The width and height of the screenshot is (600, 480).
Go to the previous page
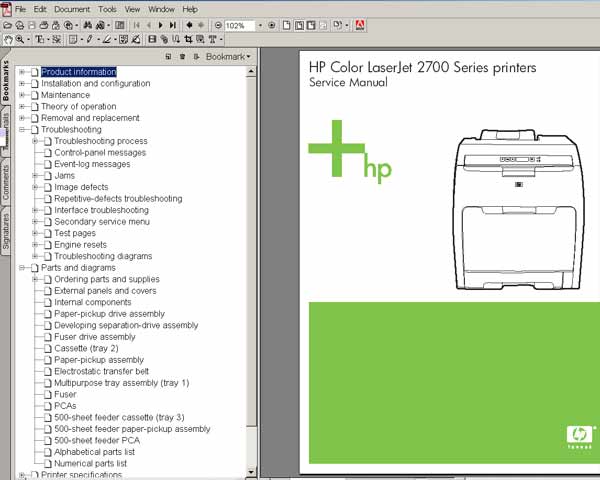pyautogui.click(x=149, y=26)
